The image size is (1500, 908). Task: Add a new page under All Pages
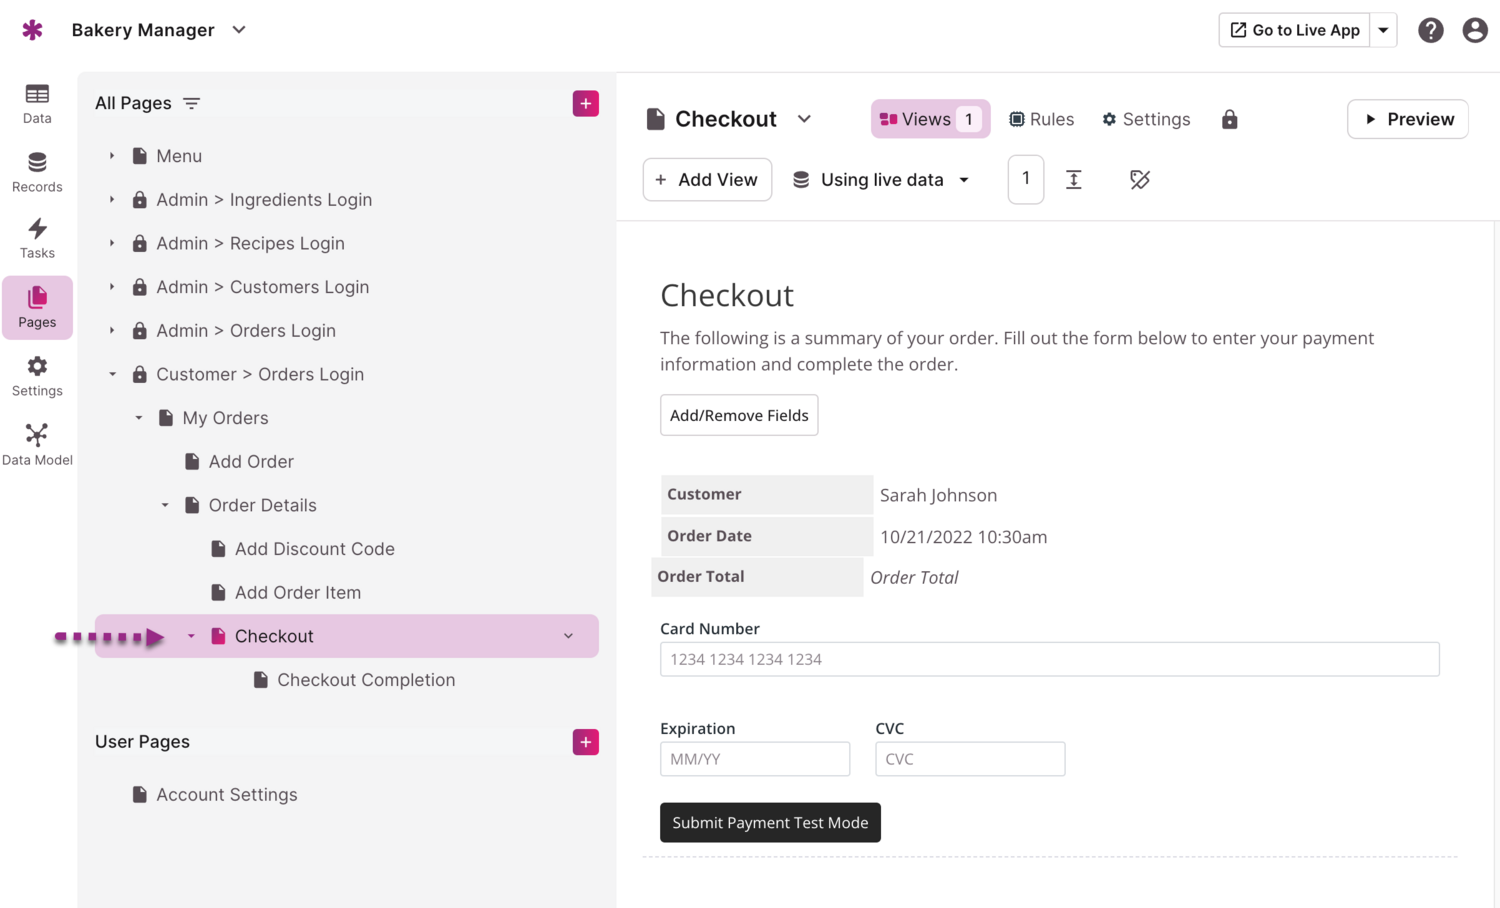(585, 103)
